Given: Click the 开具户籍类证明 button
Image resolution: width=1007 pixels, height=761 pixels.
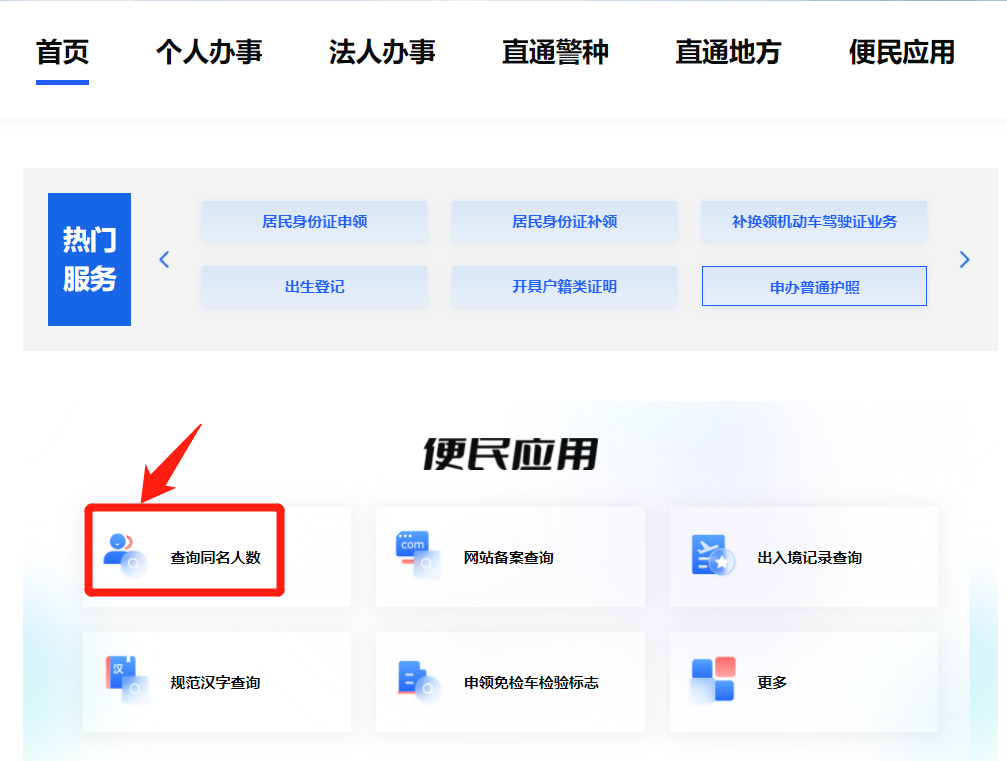Looking at the screenshot, I should click(564, 287).
